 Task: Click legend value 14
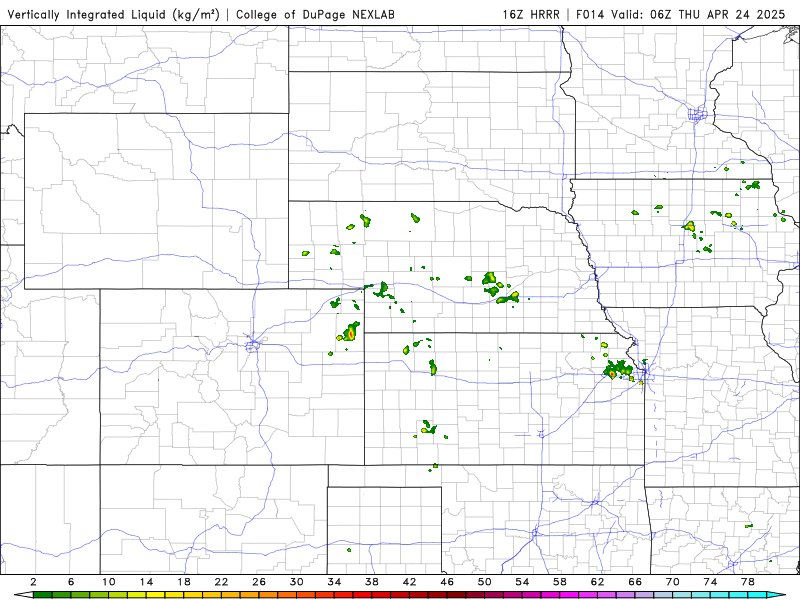point(146,582)
